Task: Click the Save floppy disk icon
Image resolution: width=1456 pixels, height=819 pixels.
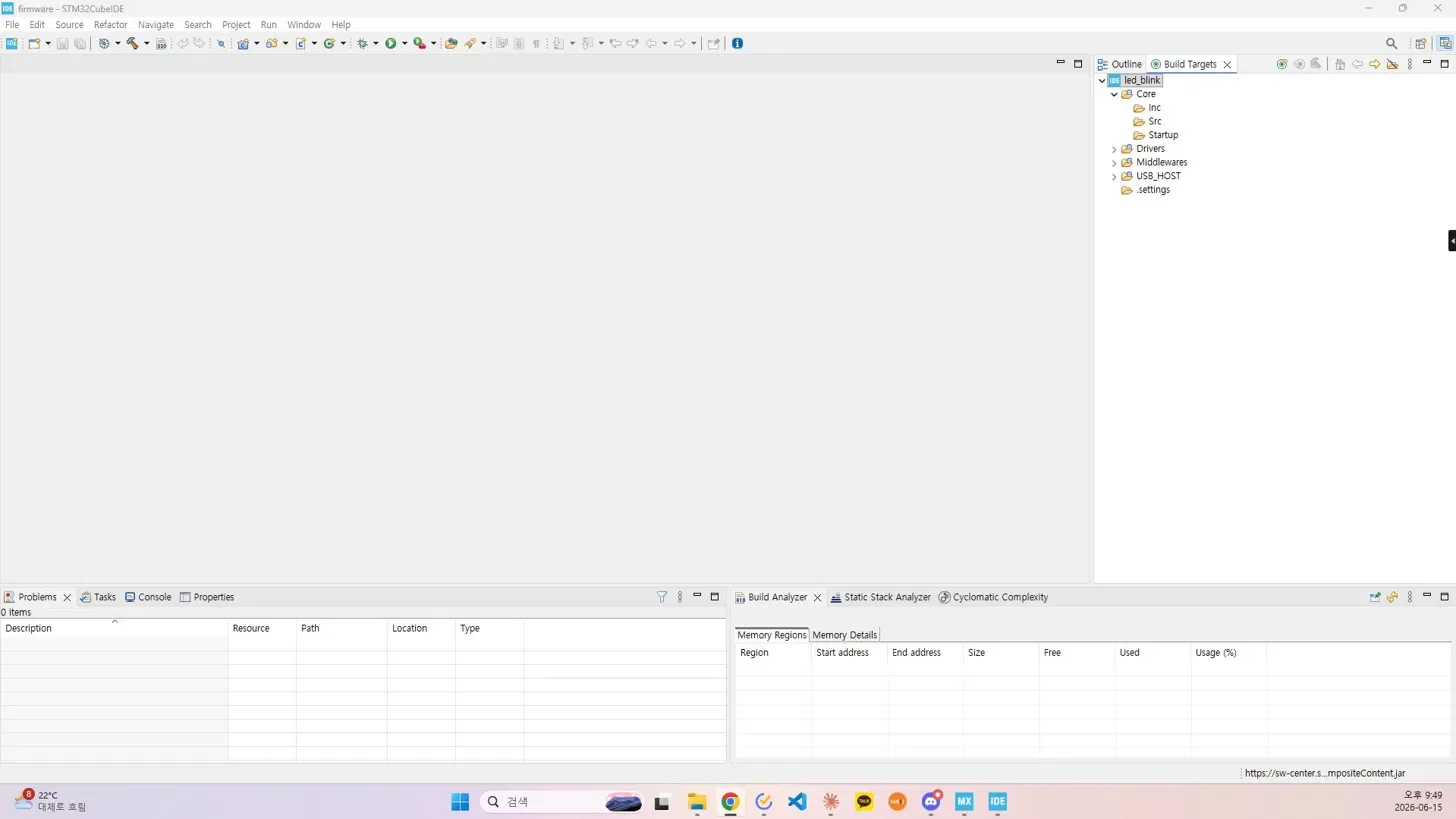Action: point(62,43)
